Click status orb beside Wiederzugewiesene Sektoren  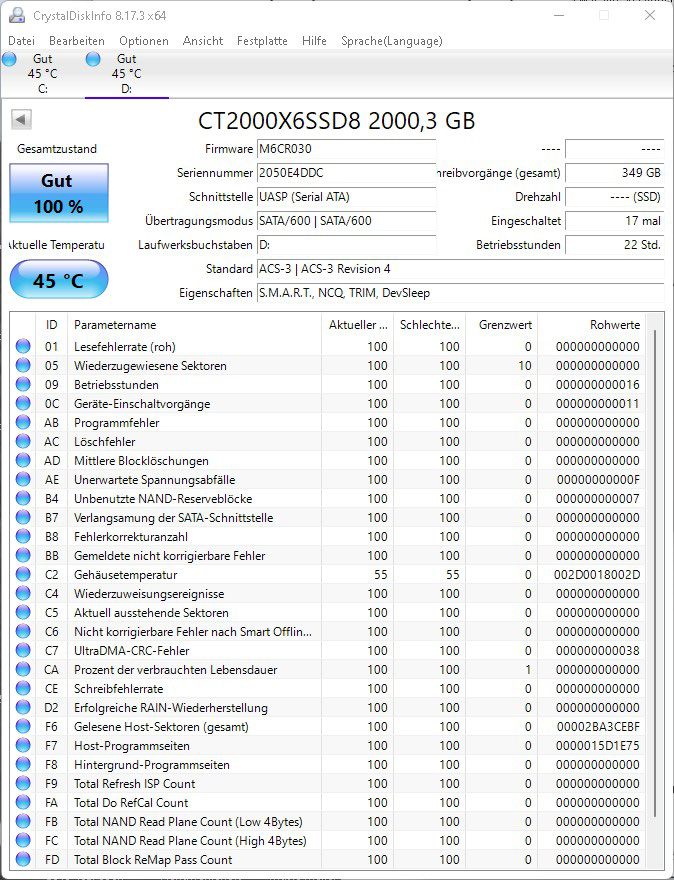point(23,366)
